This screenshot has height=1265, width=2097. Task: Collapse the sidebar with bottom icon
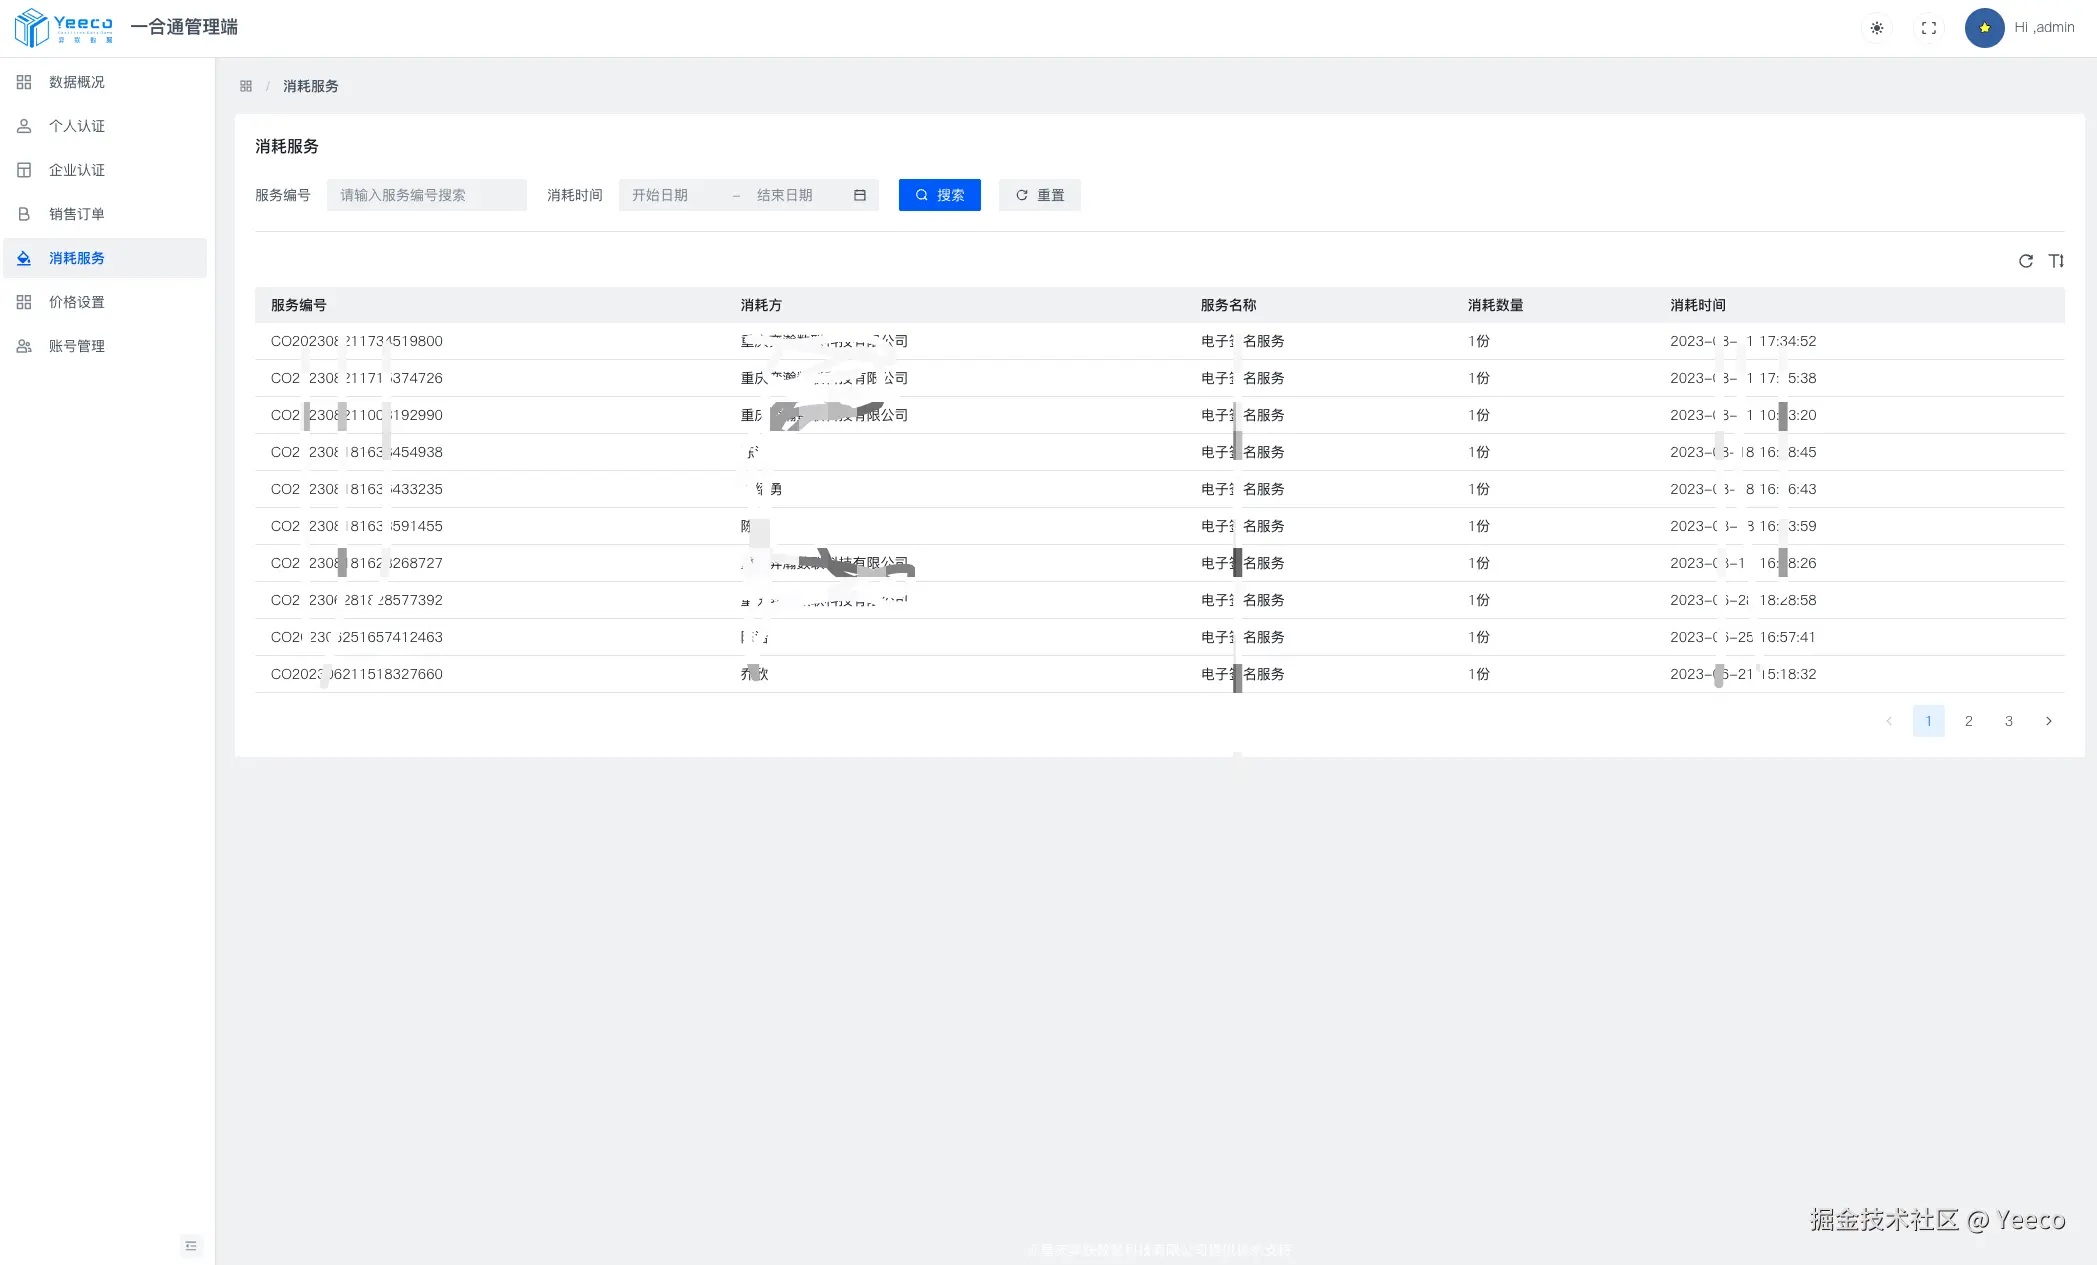[x=191, y=1245]
